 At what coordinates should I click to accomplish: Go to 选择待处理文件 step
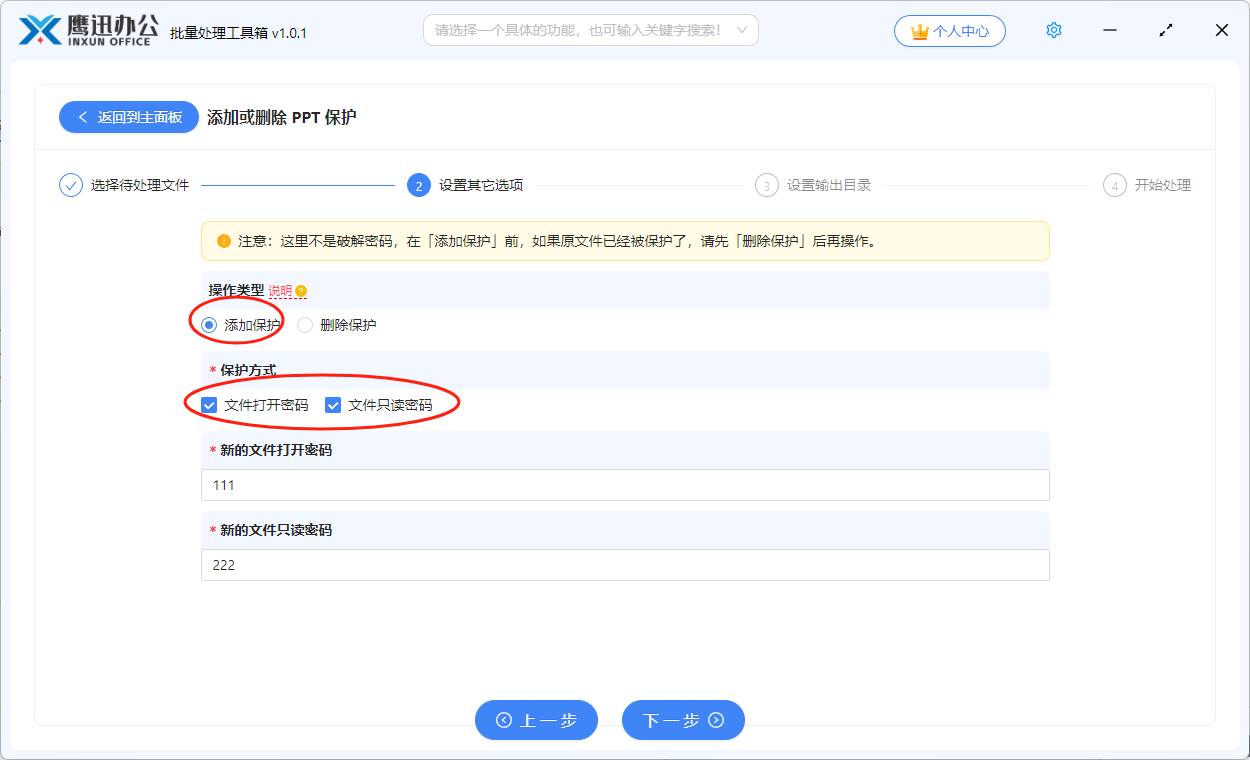pyautogui.click(x=140, y=185)
